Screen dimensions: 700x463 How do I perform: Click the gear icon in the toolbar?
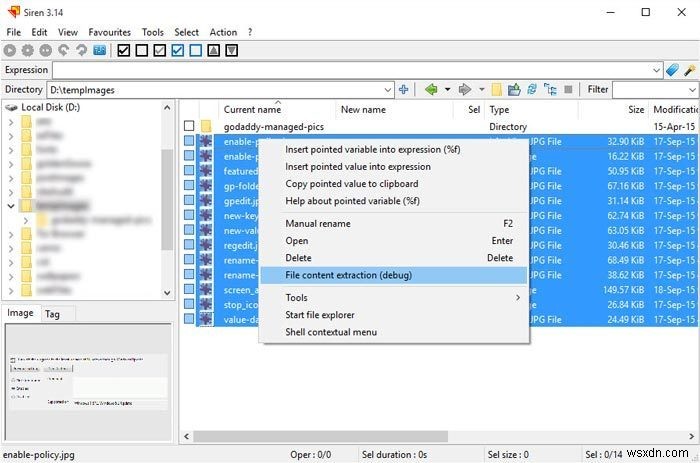(28, 50)
